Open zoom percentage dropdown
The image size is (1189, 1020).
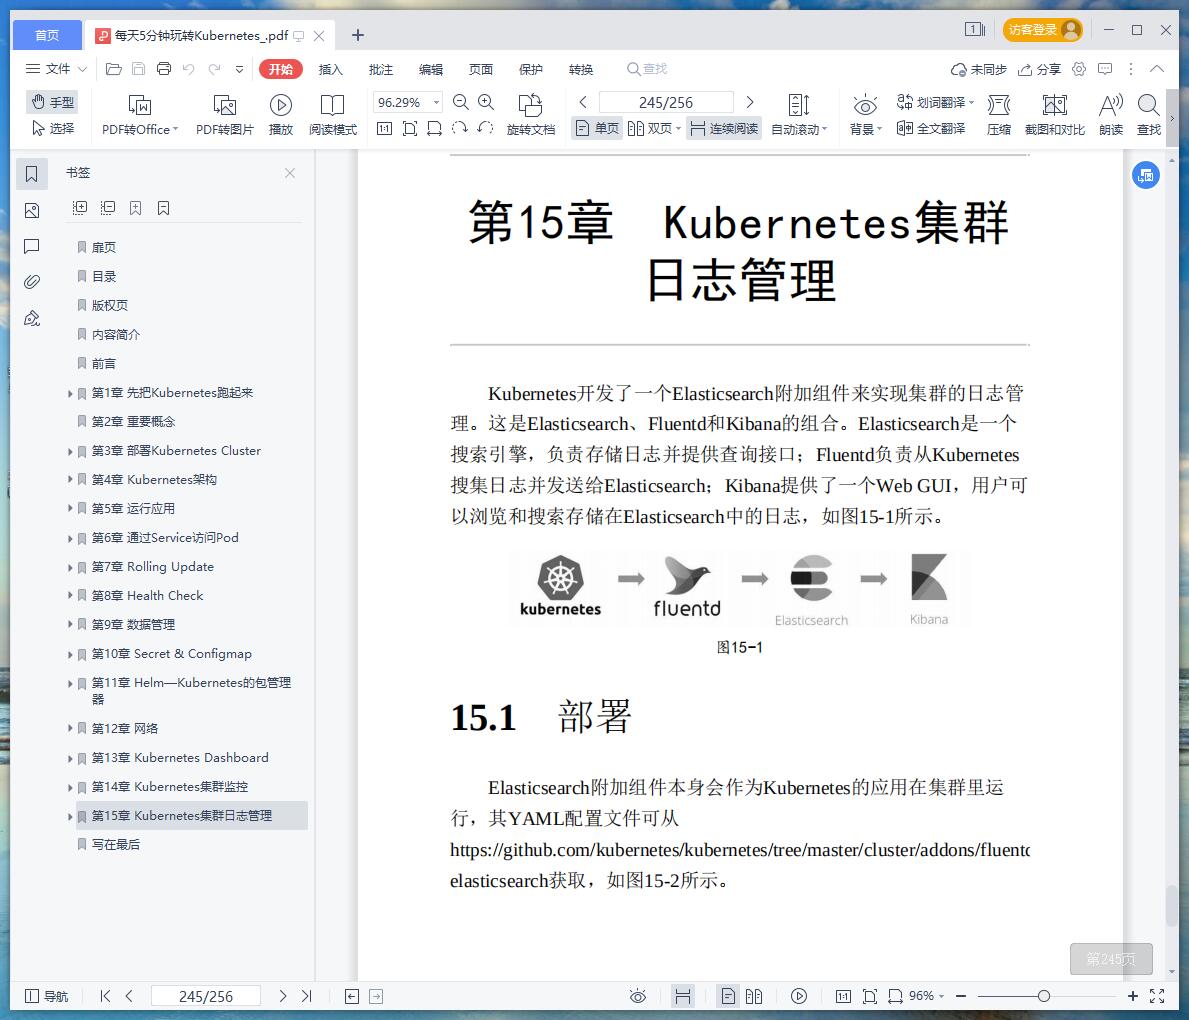pos(437,102)
